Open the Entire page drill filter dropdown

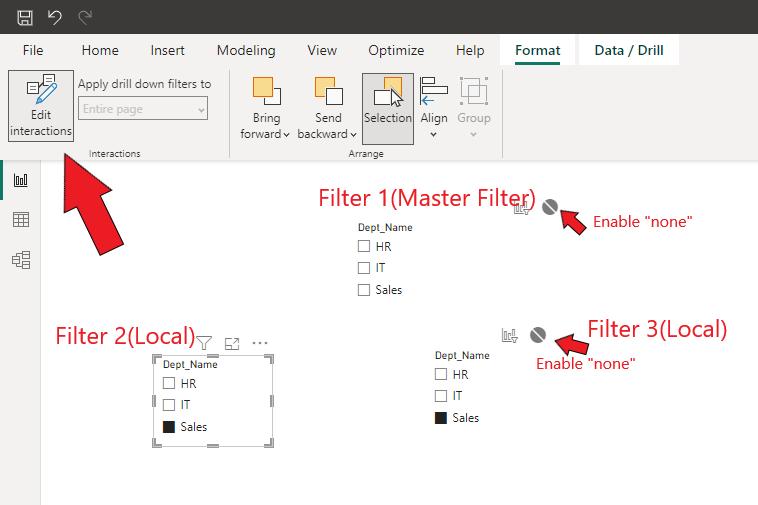point(143,109)
